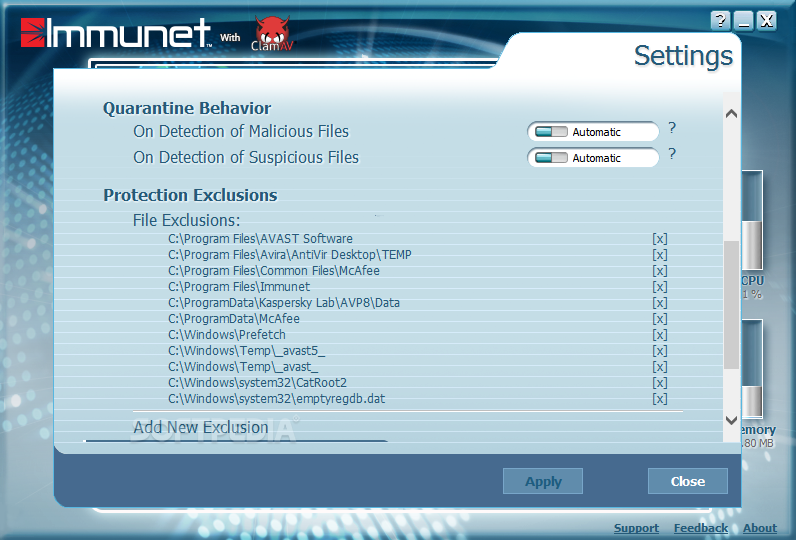Screen dimensions: 796x540
Task: Click the settings scrollbar thumb
Action: pyautogui.click(x=732, y=305)
